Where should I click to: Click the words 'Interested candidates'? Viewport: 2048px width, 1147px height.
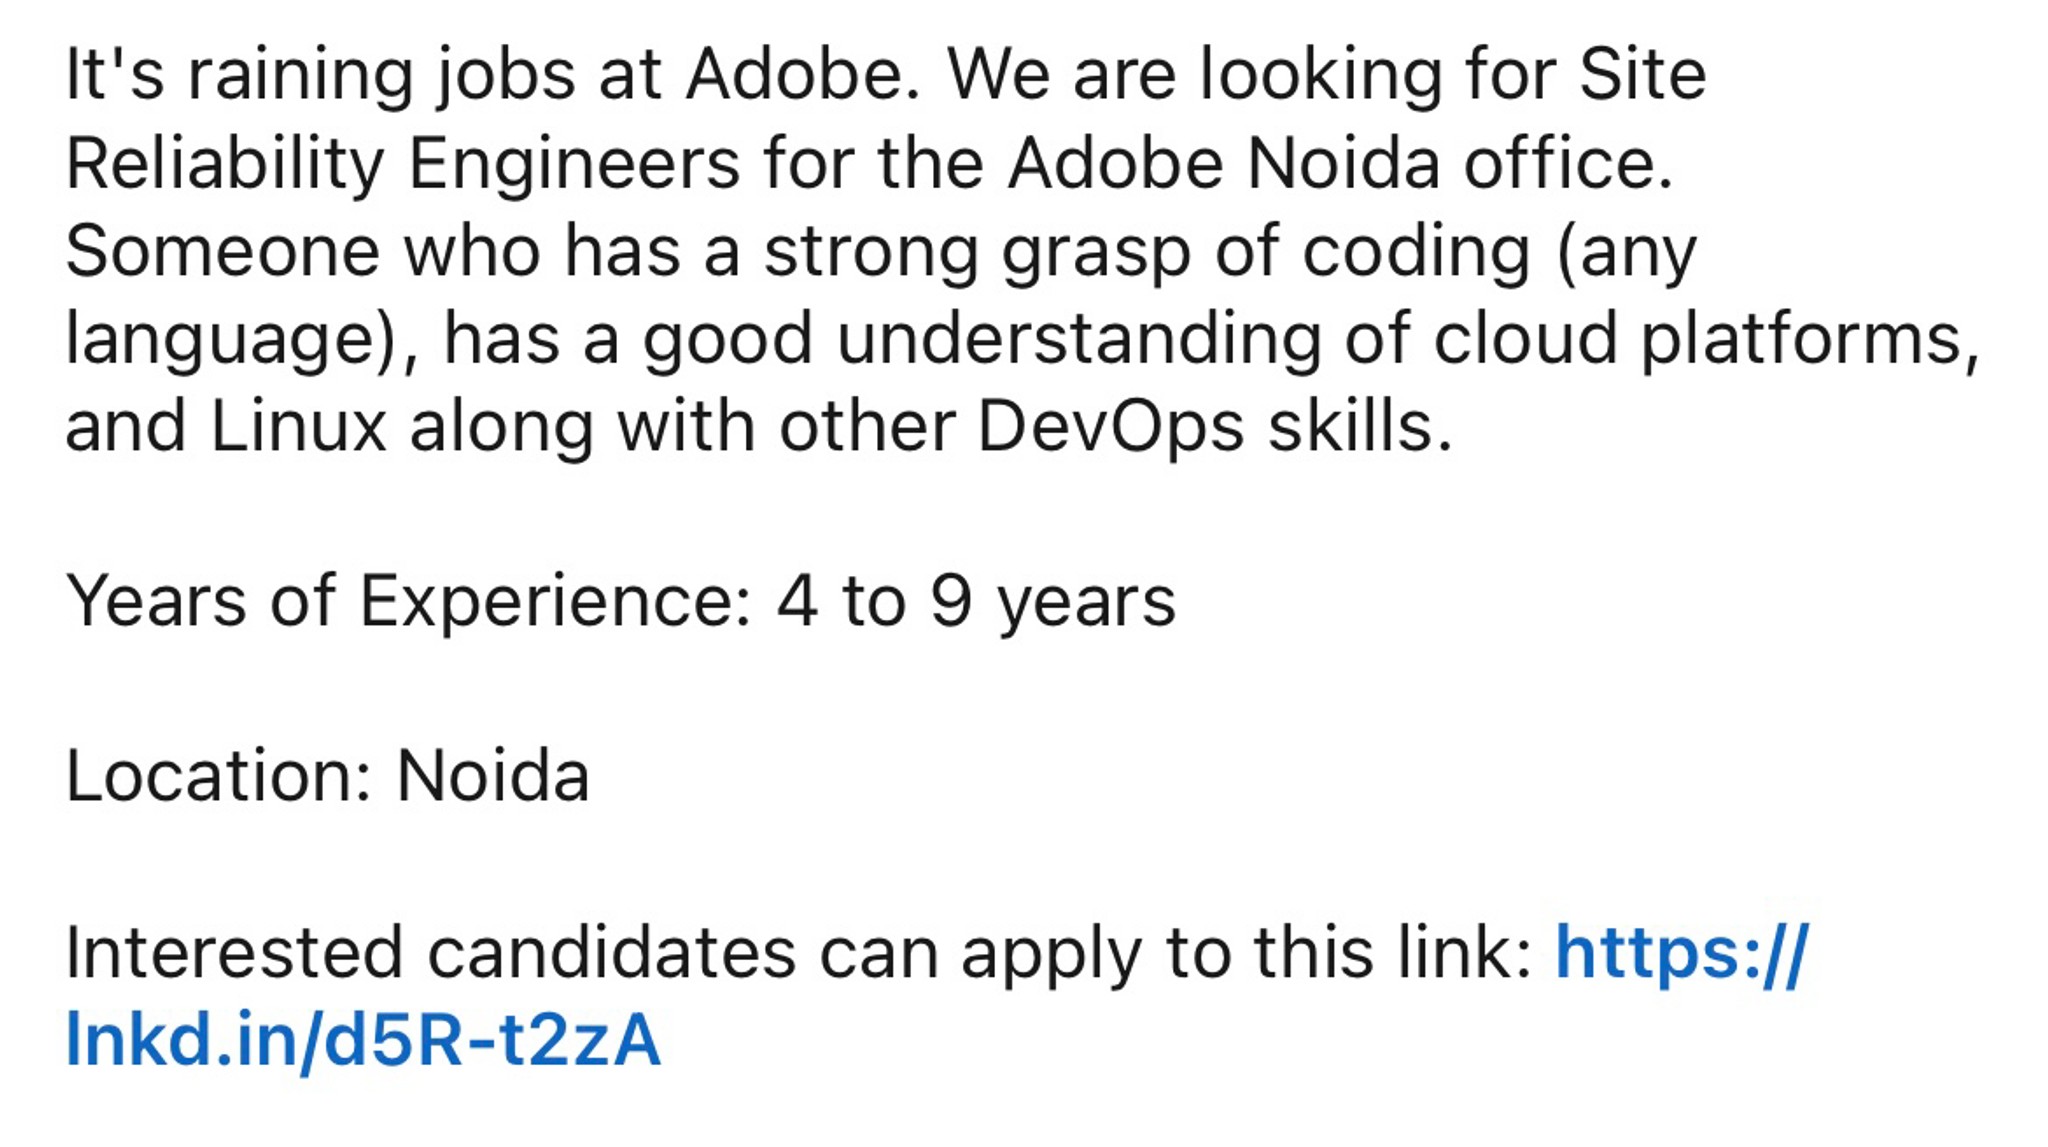click(x=430, y=952)
